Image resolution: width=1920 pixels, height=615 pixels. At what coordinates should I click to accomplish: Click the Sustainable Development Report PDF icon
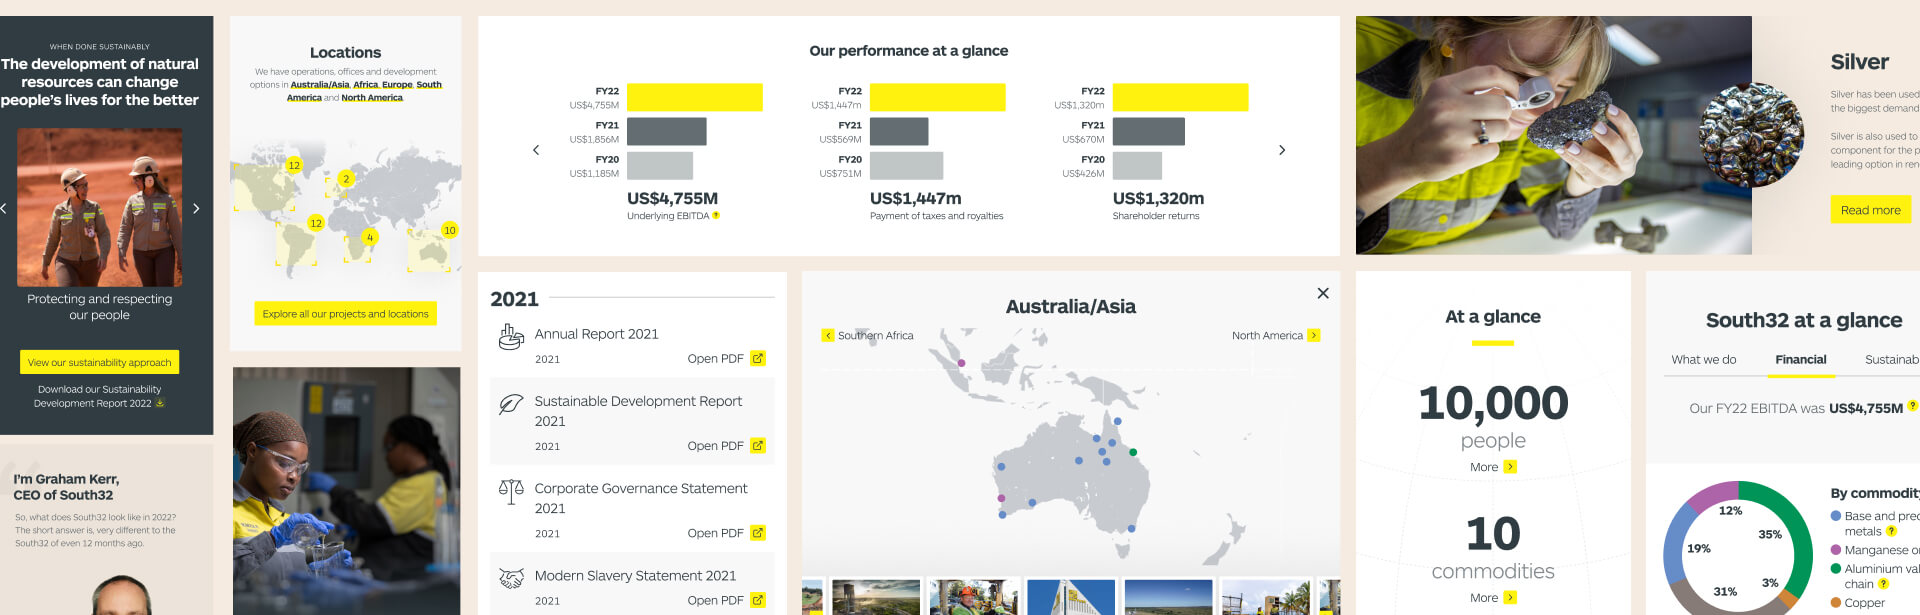(x=758, y=446)
